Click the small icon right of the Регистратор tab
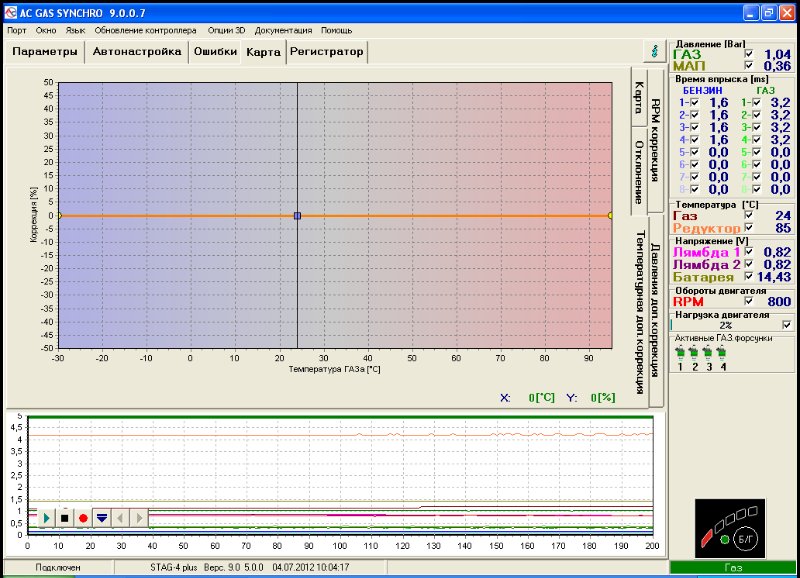The height and width of the screenshot is (578, 800). [654, 49]
